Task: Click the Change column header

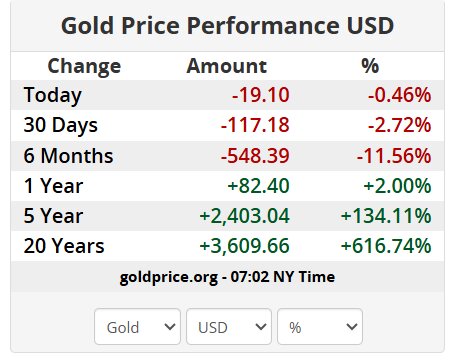Action: tap(84, 66)
